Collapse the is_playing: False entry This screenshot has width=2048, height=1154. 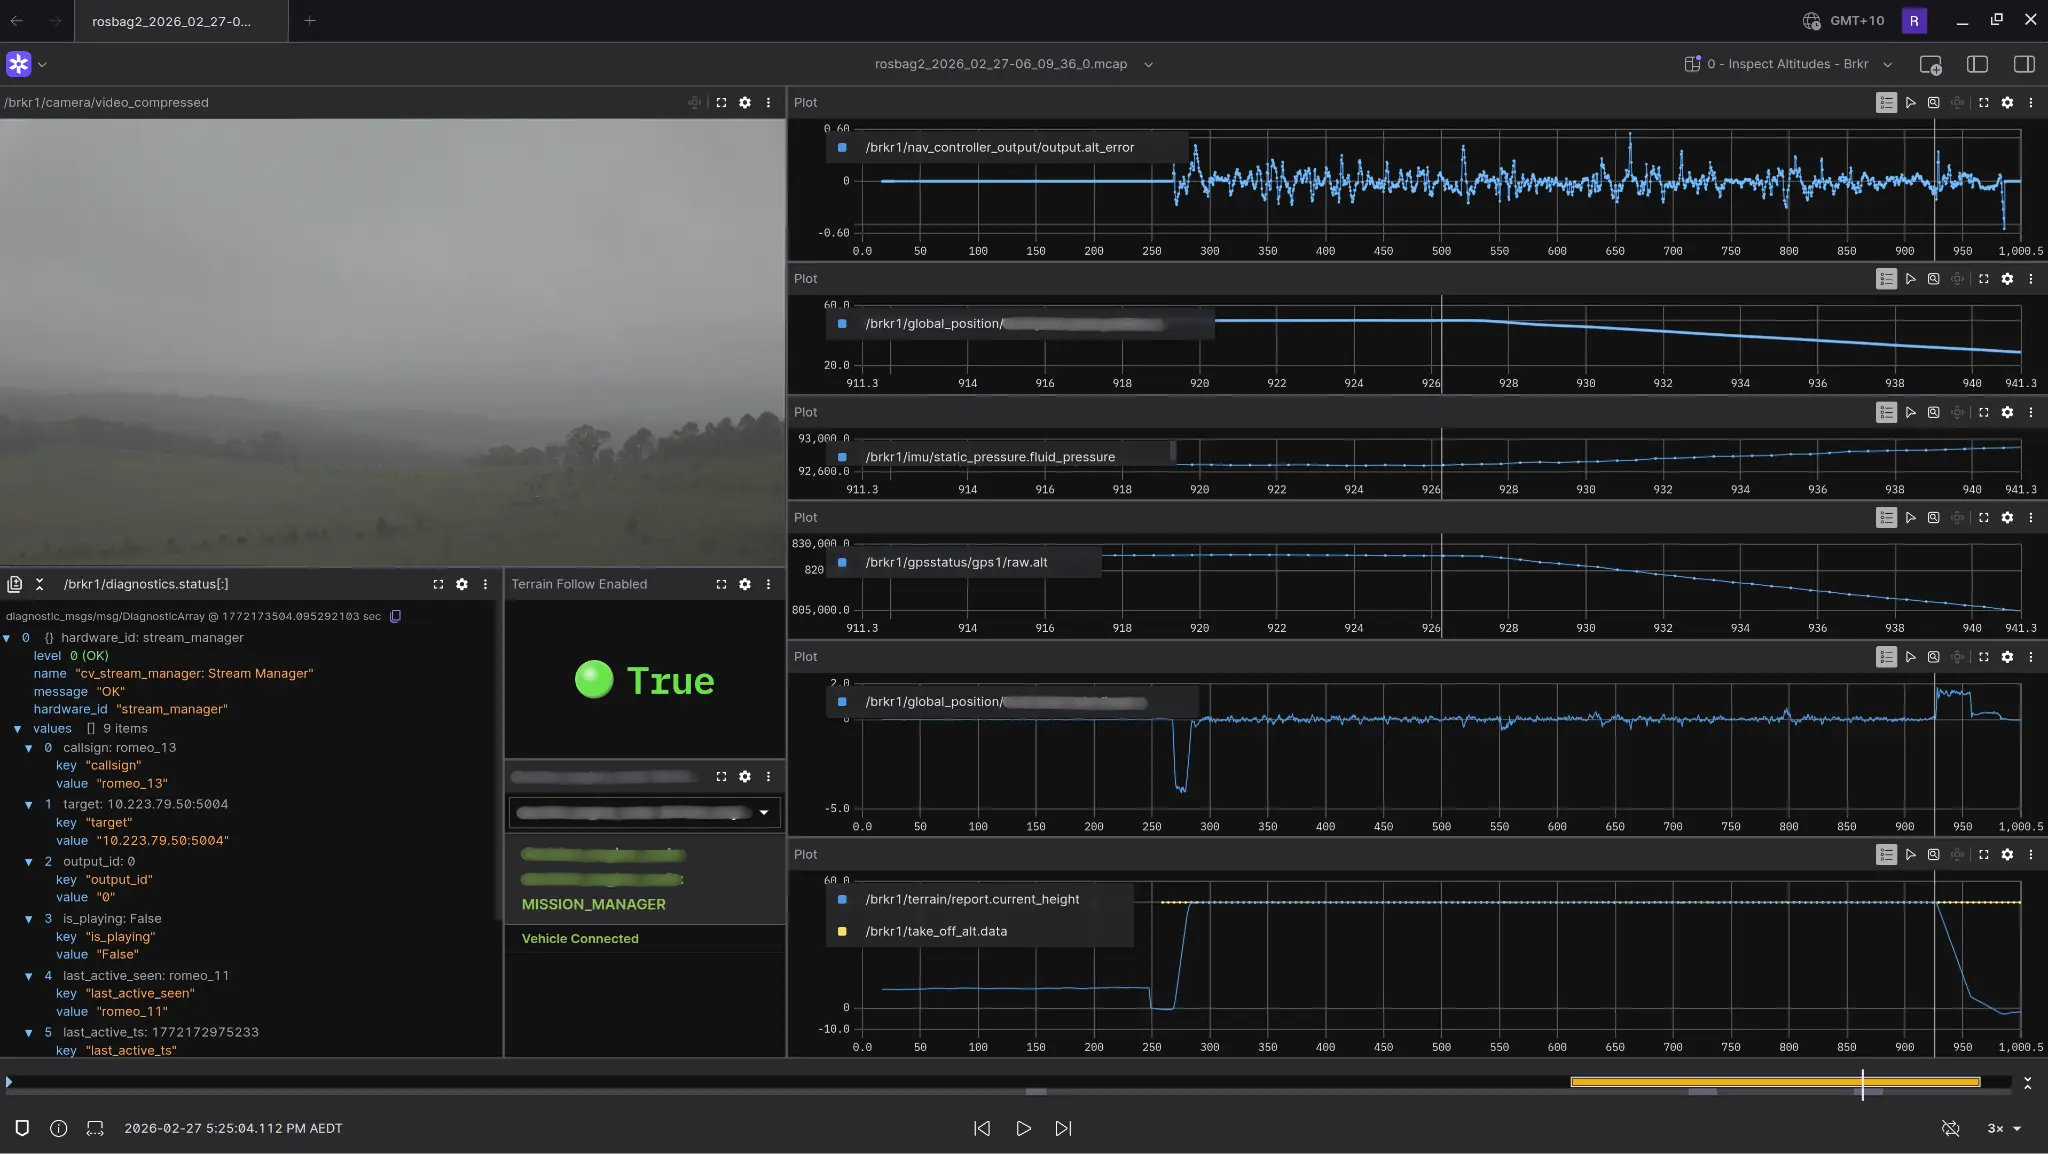click(x=29, y=919)
